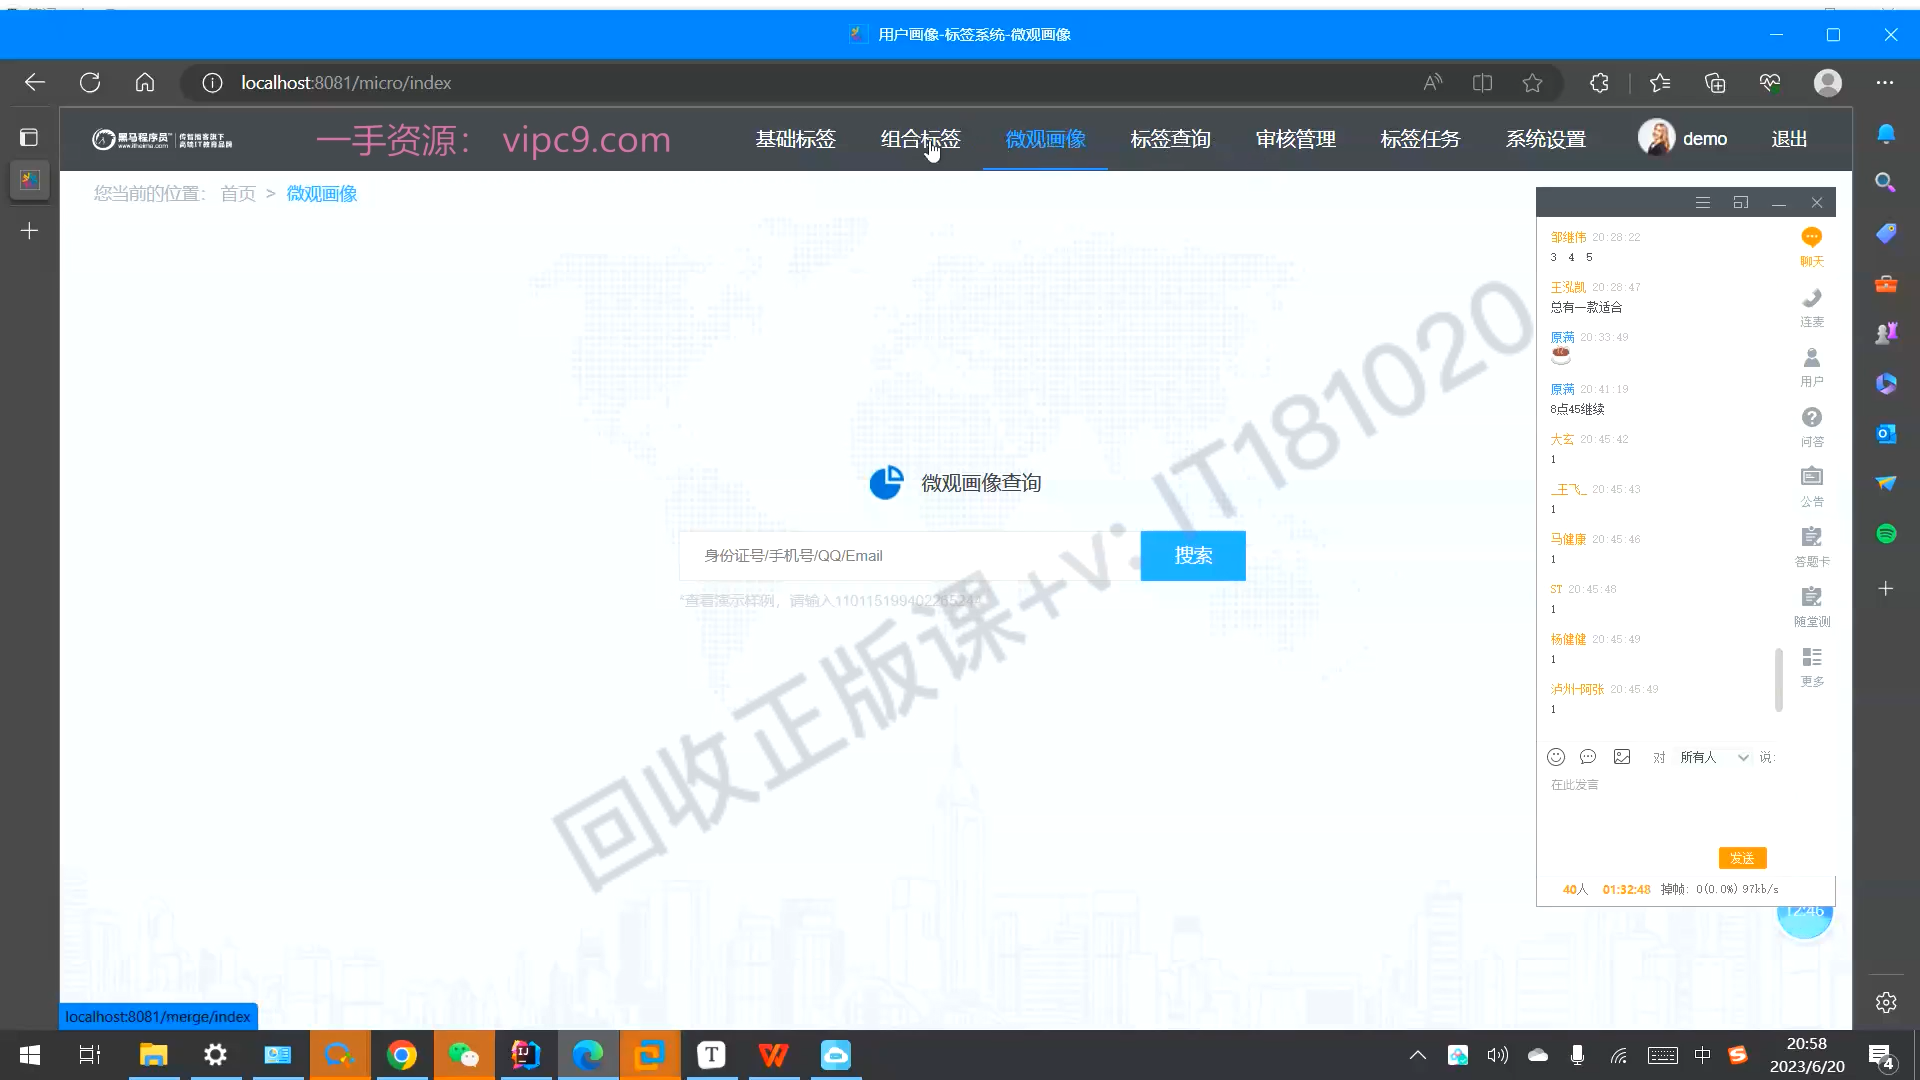Insert emoji with the smiley face icon
Screen dimensions: 1920x1080
(1556, 757)
